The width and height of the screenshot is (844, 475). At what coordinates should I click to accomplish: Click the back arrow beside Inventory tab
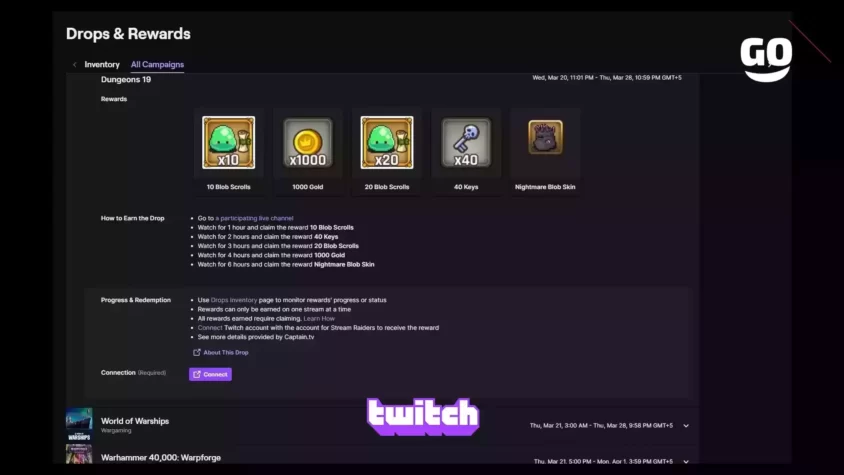[x=74, y=65]
